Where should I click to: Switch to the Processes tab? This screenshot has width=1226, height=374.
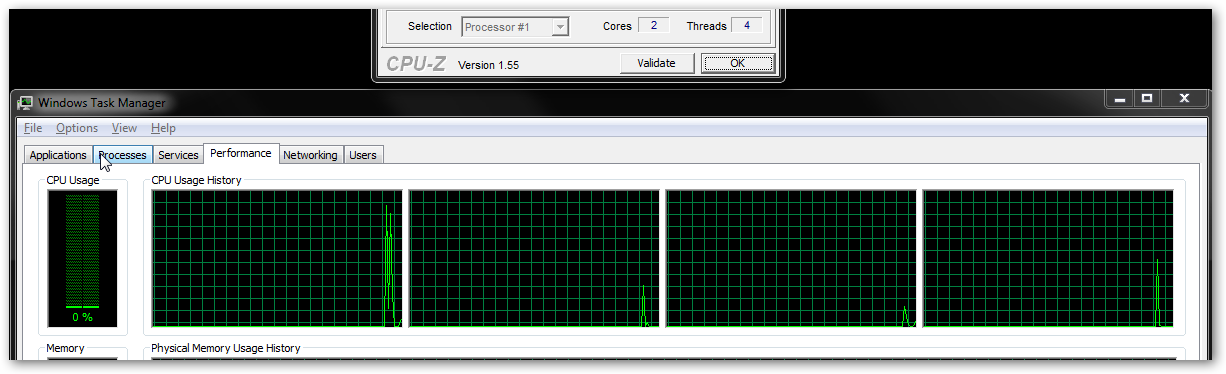pyautogui.click(x=123, y=155)
